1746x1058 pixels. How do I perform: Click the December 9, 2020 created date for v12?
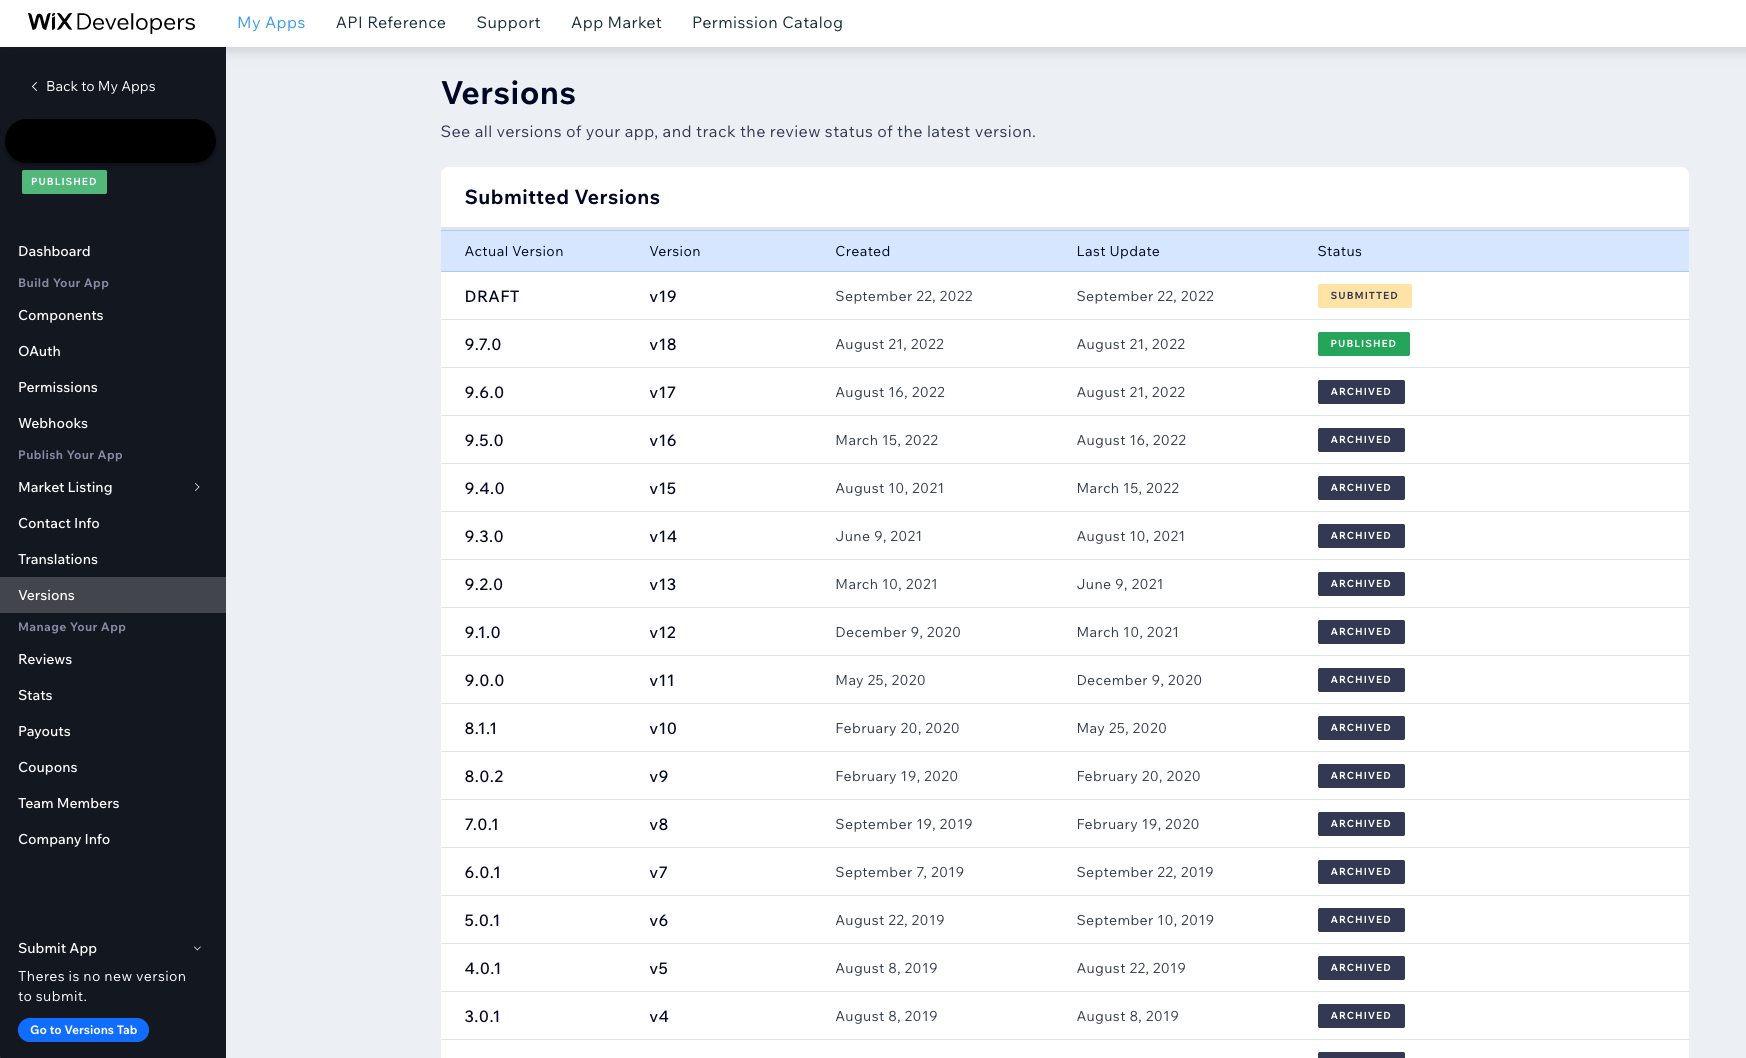pyautogui.click(x=898, y=632)
